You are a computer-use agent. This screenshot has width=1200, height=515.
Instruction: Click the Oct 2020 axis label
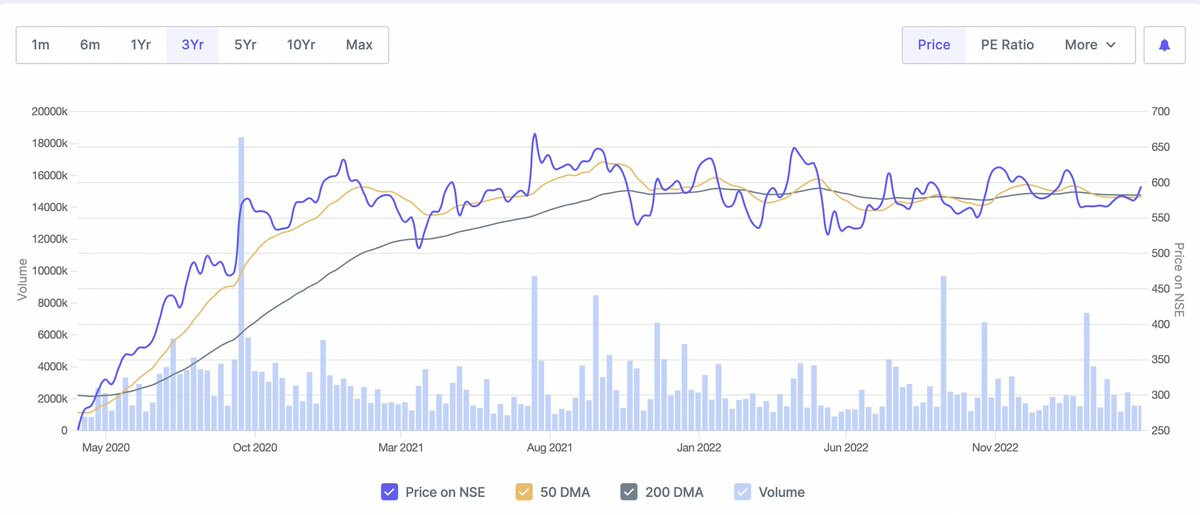[x=255, y=448]
